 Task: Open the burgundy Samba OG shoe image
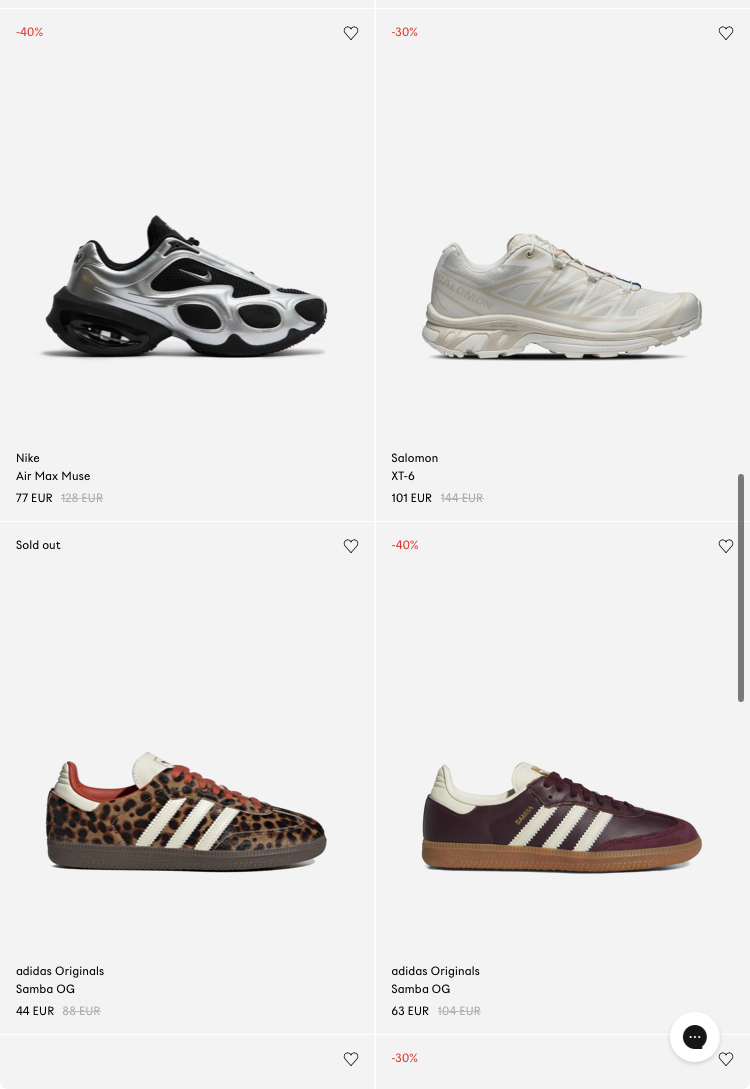[562, 815]
